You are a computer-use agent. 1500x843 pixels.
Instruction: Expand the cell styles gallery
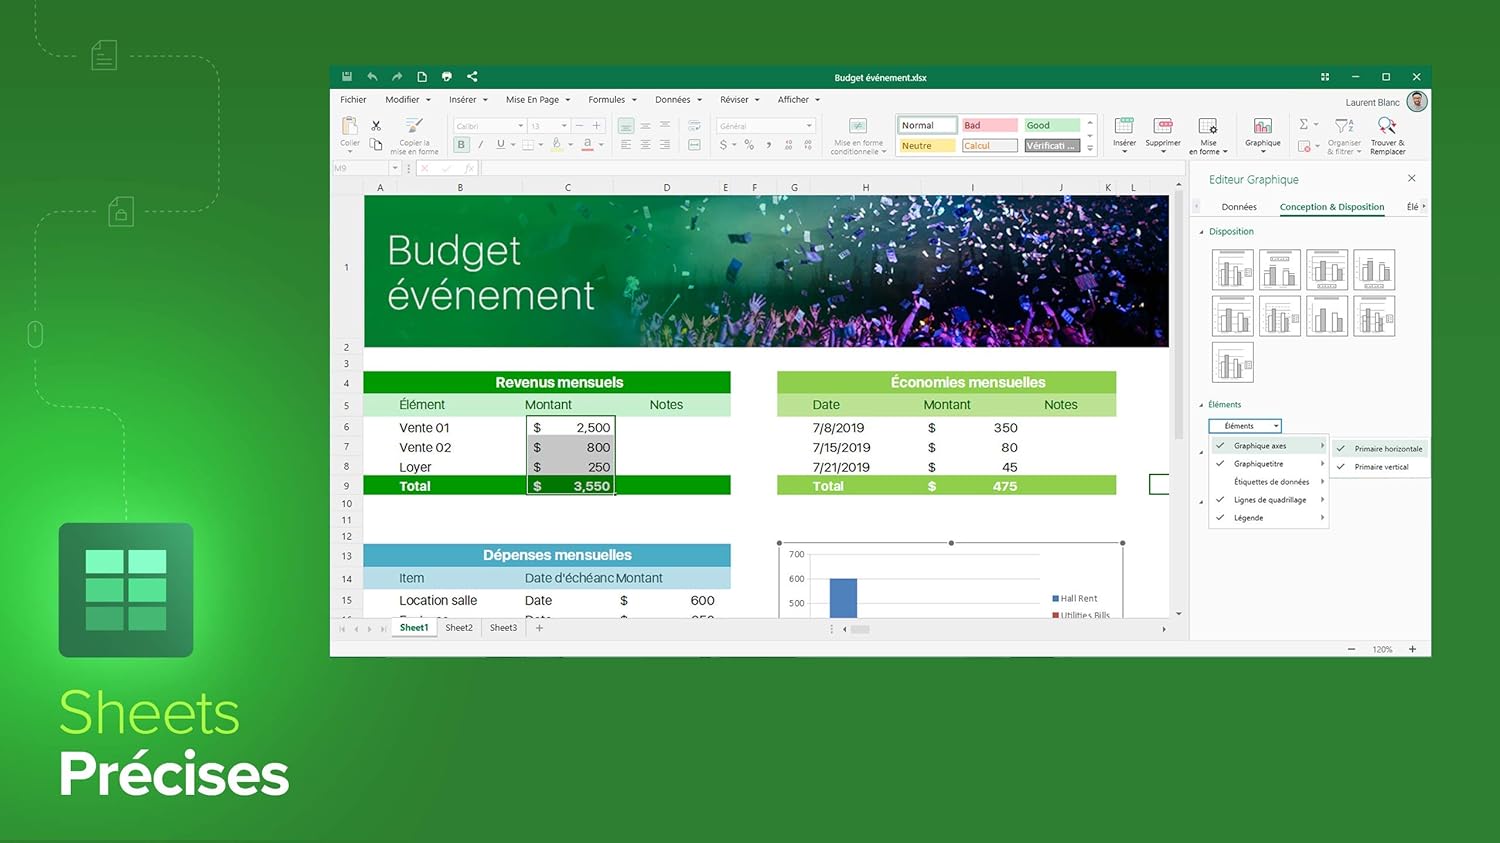click(x=1090, y=148)
